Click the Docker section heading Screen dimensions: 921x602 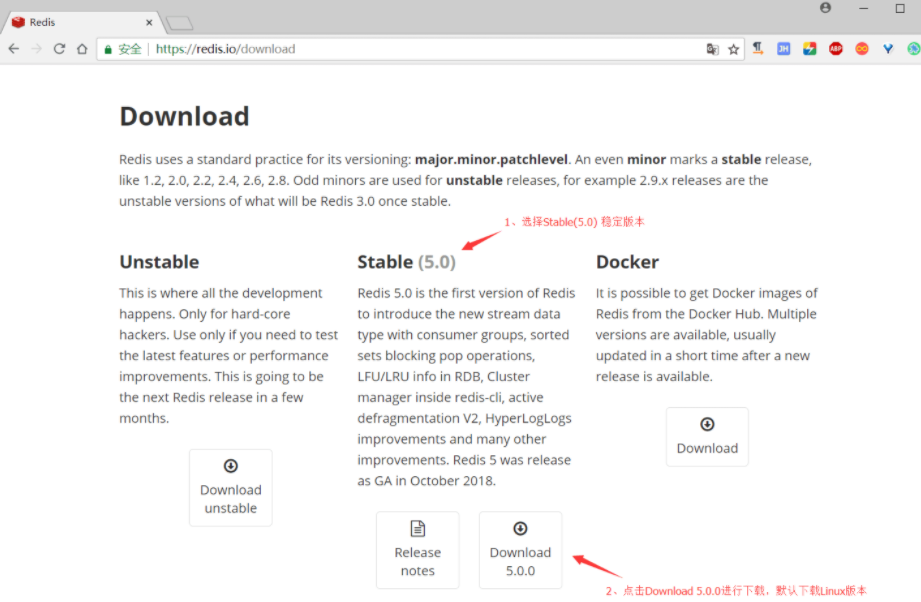(x=627, y=262)
